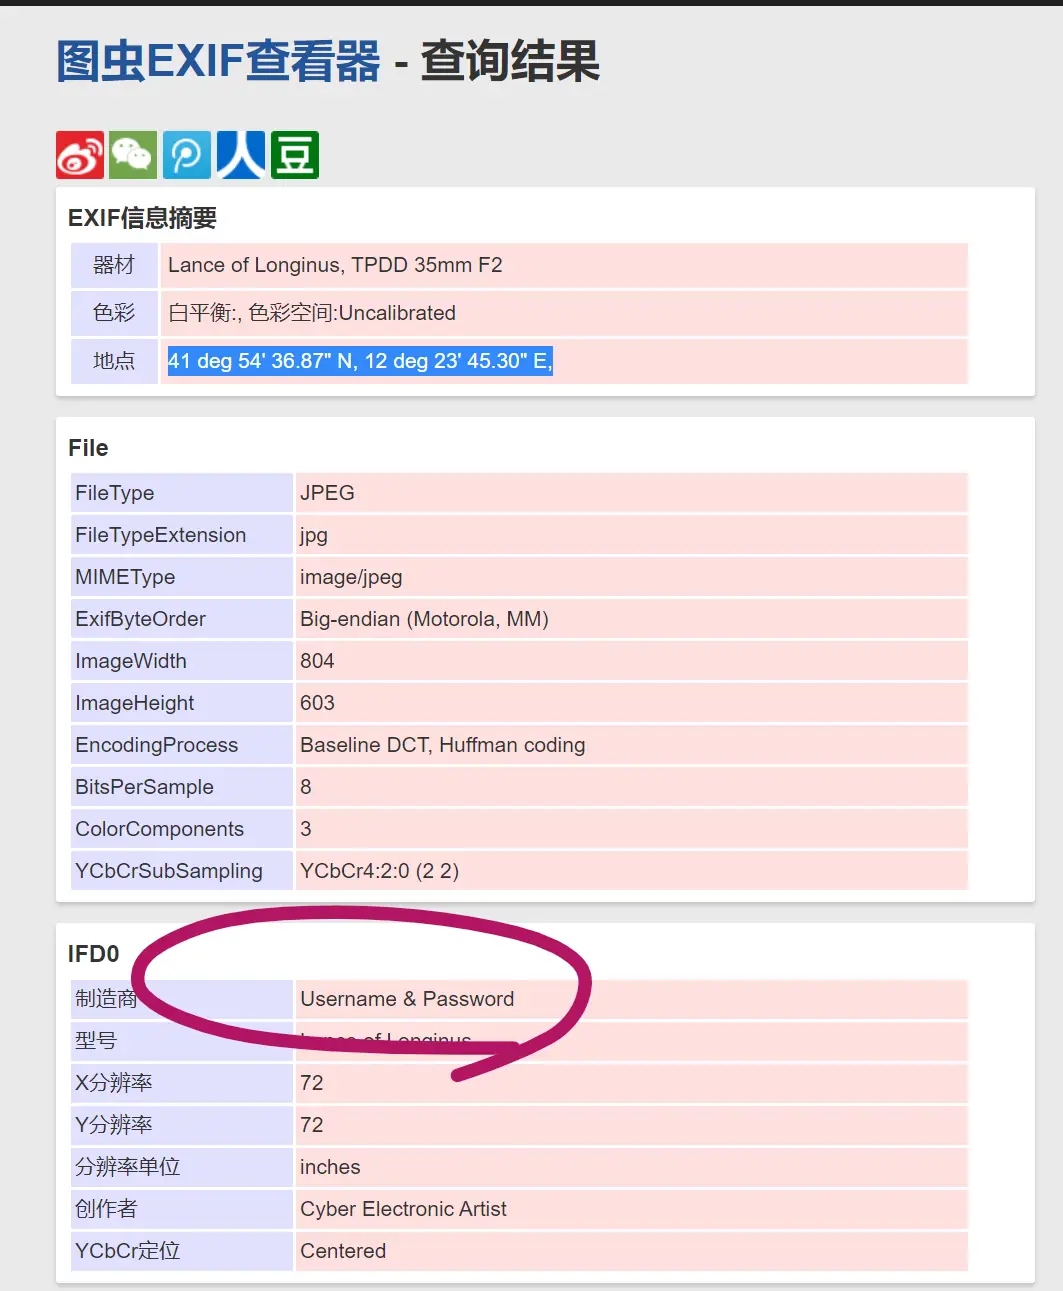Share via the blue Renren icon
The image size is (1063, 1291).
pyautogui.click(x=241, y=155)
